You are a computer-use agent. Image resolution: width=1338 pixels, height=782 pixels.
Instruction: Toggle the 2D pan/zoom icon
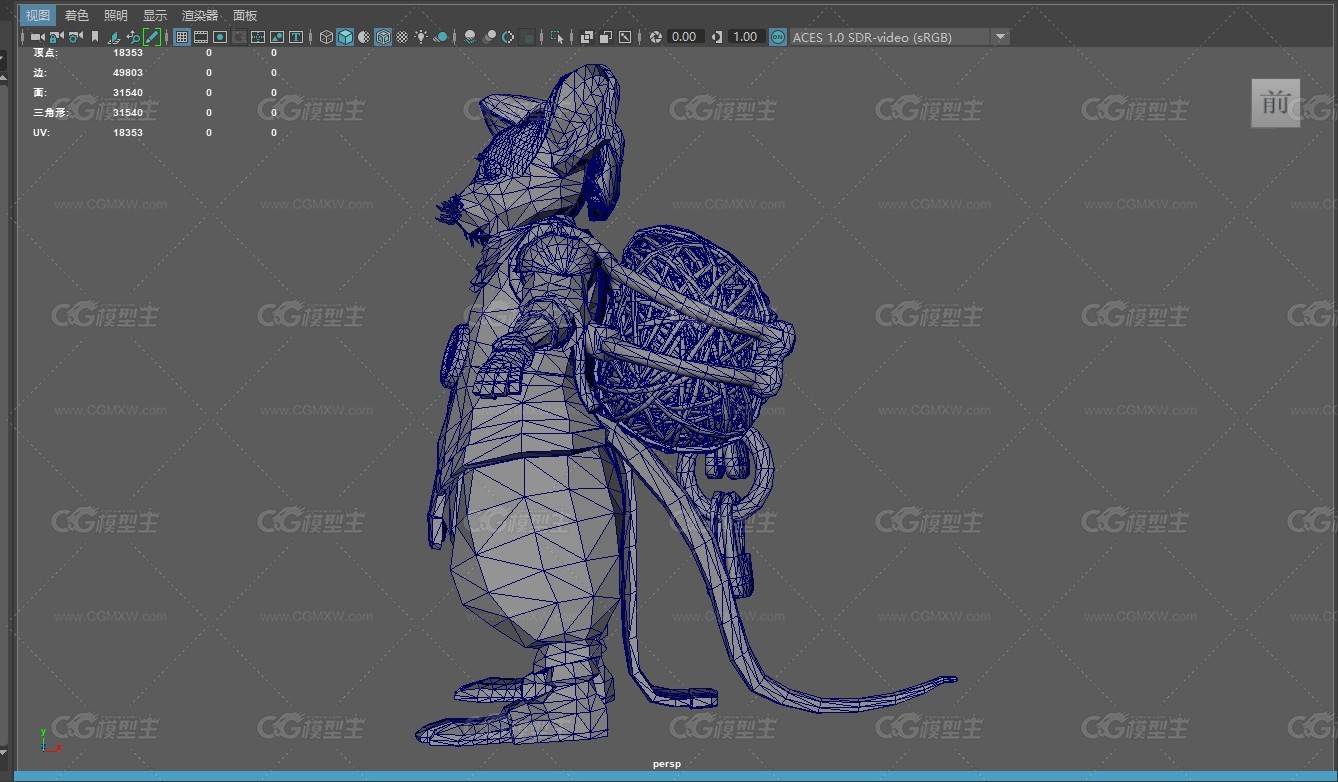pyautogui.click(x=133, y=37)
